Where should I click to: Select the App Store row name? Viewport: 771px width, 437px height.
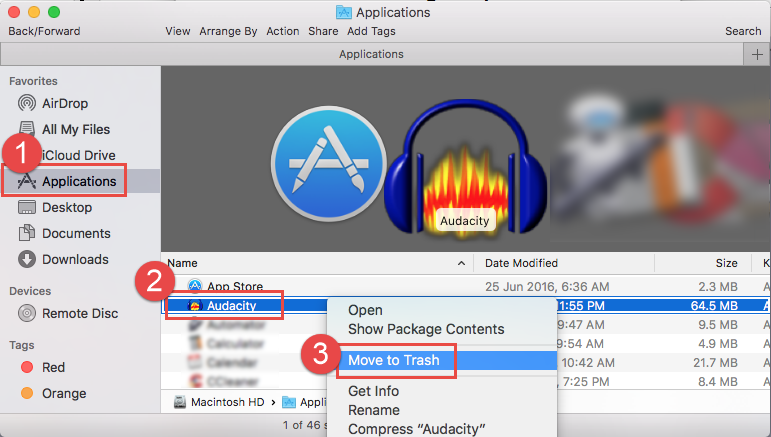(x=235, y=286)
